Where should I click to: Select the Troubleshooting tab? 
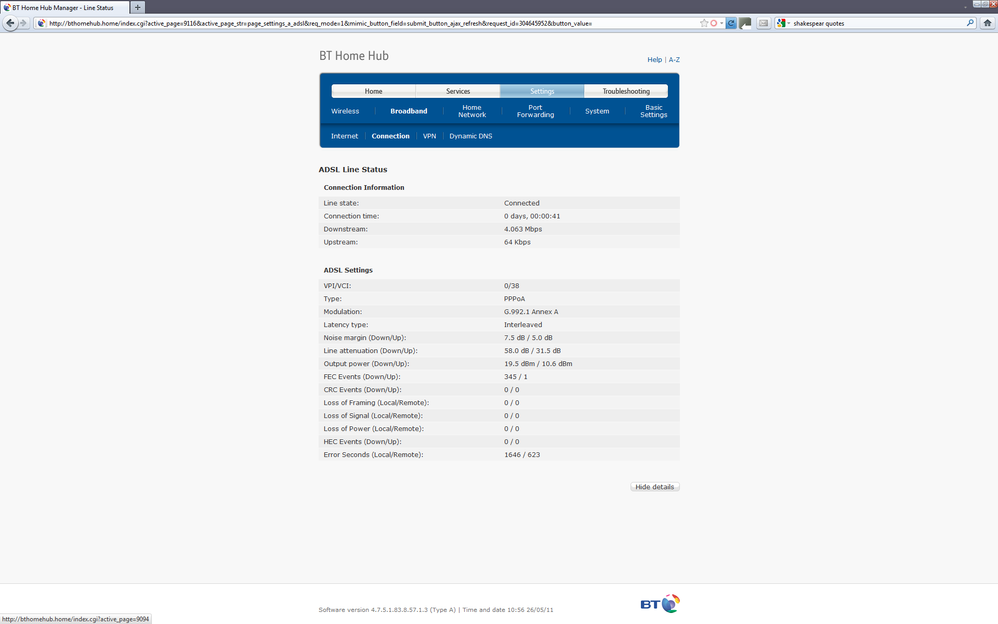point(626,91)
